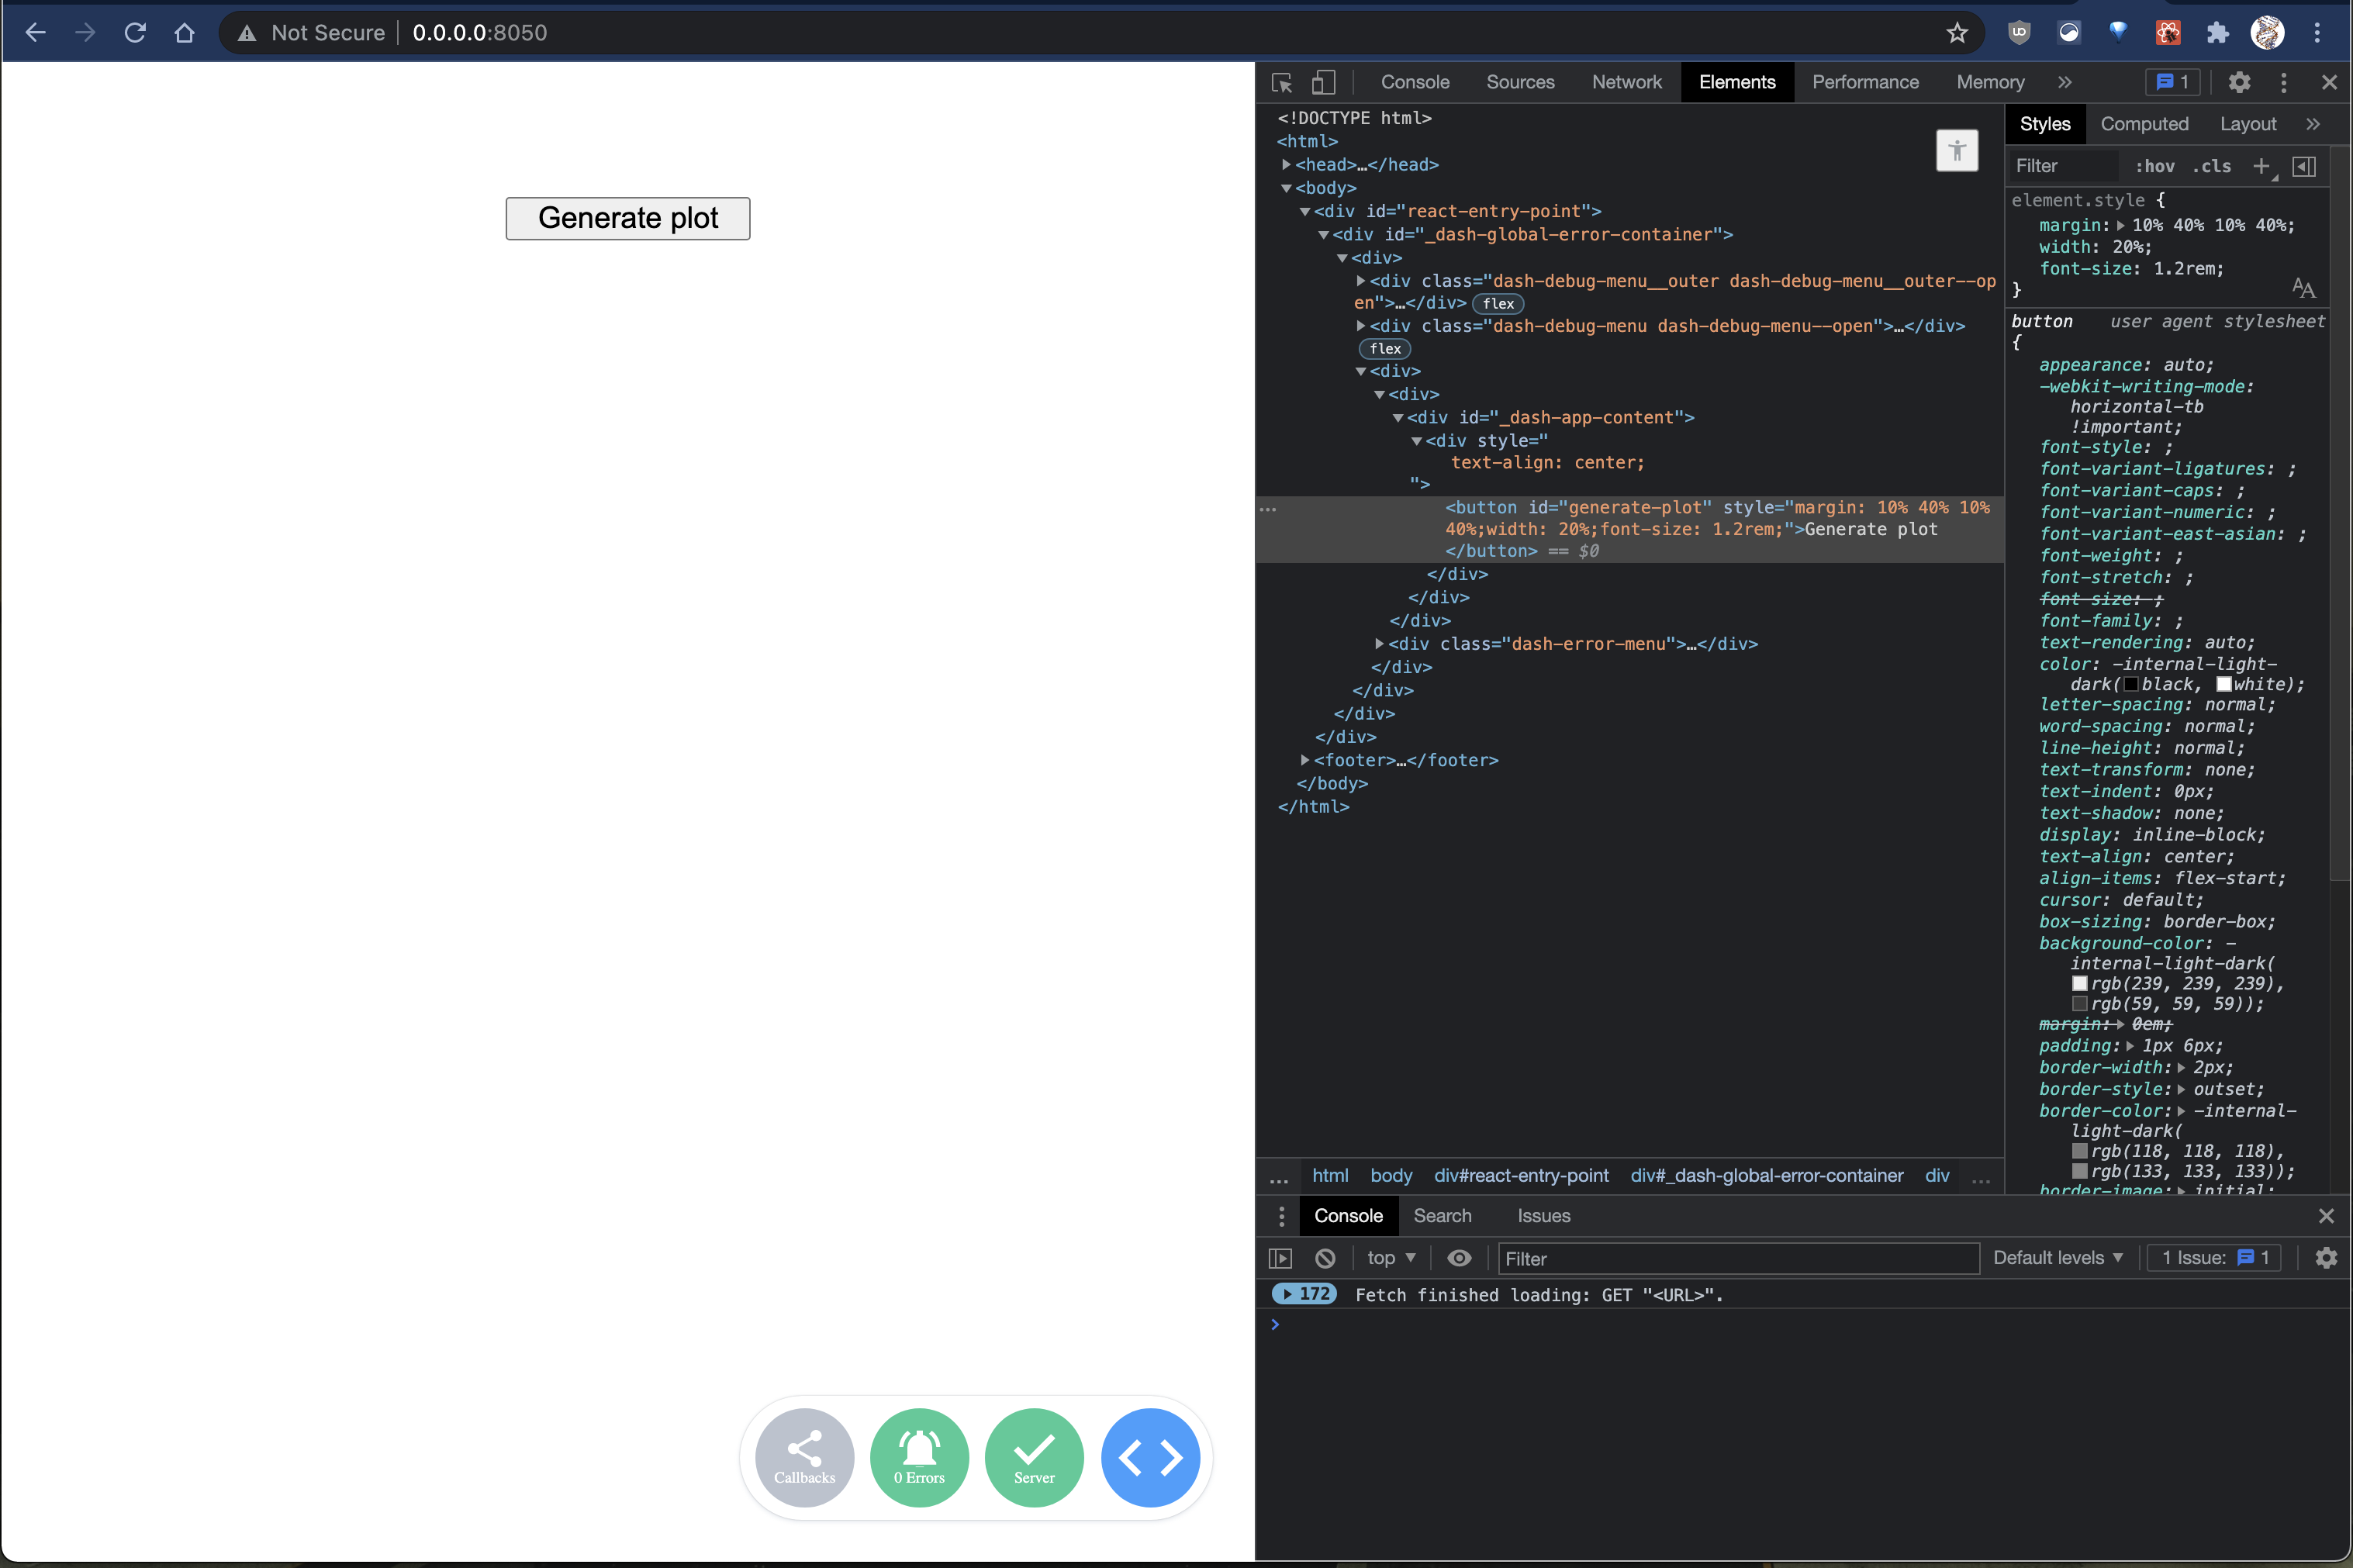Open DevTools settings gear
Image resolution: width=2353 pixels, height=1568 pixels.
[x=2239, y=82]
